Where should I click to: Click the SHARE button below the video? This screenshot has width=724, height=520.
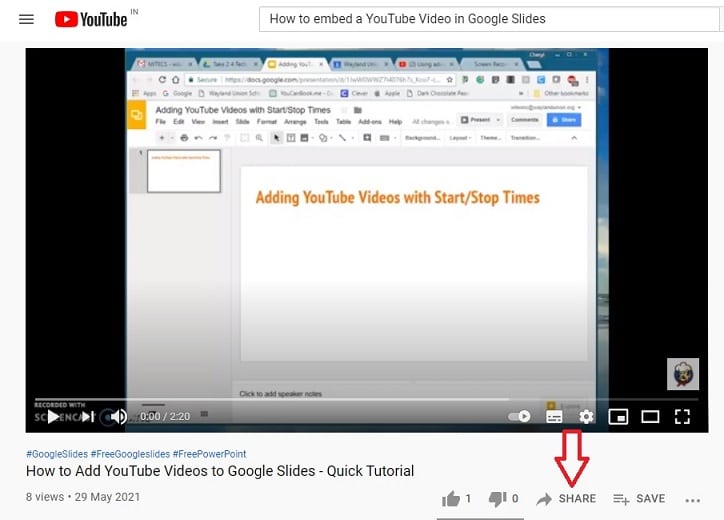point(566,499)
